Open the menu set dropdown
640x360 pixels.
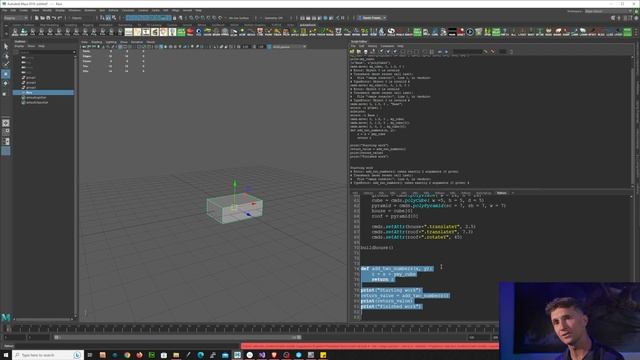coord(15,18)
